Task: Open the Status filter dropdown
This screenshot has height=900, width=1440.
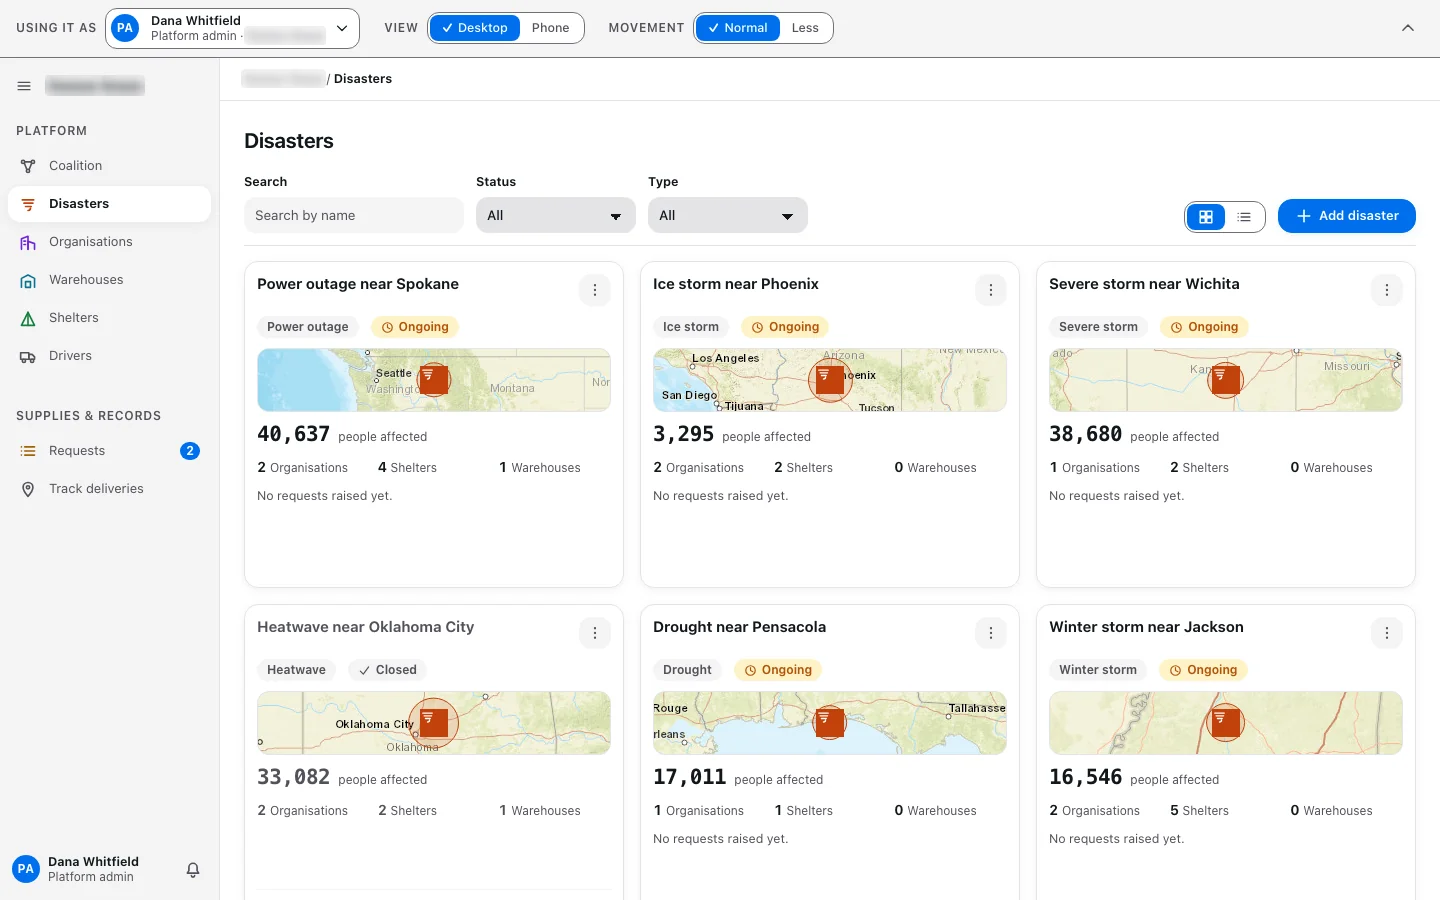Action: coord(556,216)
